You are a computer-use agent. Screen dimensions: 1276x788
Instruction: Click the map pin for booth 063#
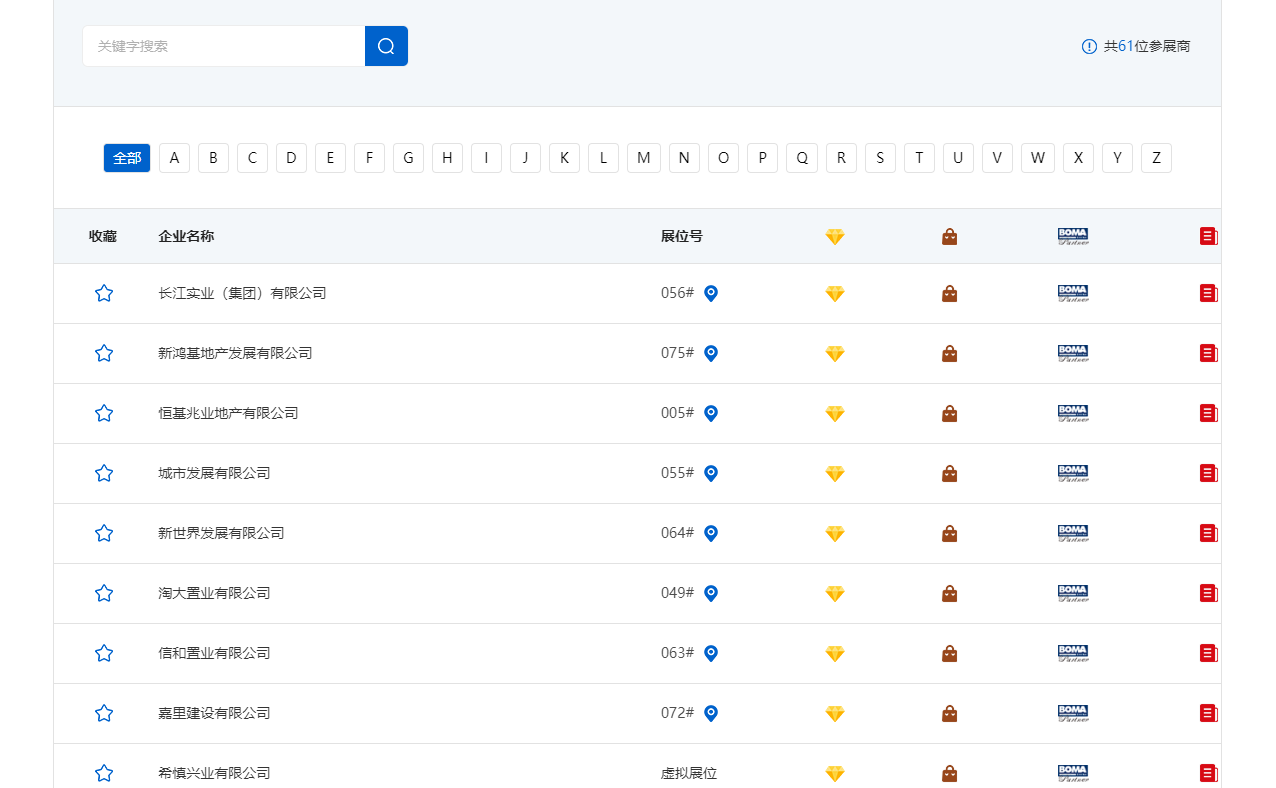[x=711, y=653]
